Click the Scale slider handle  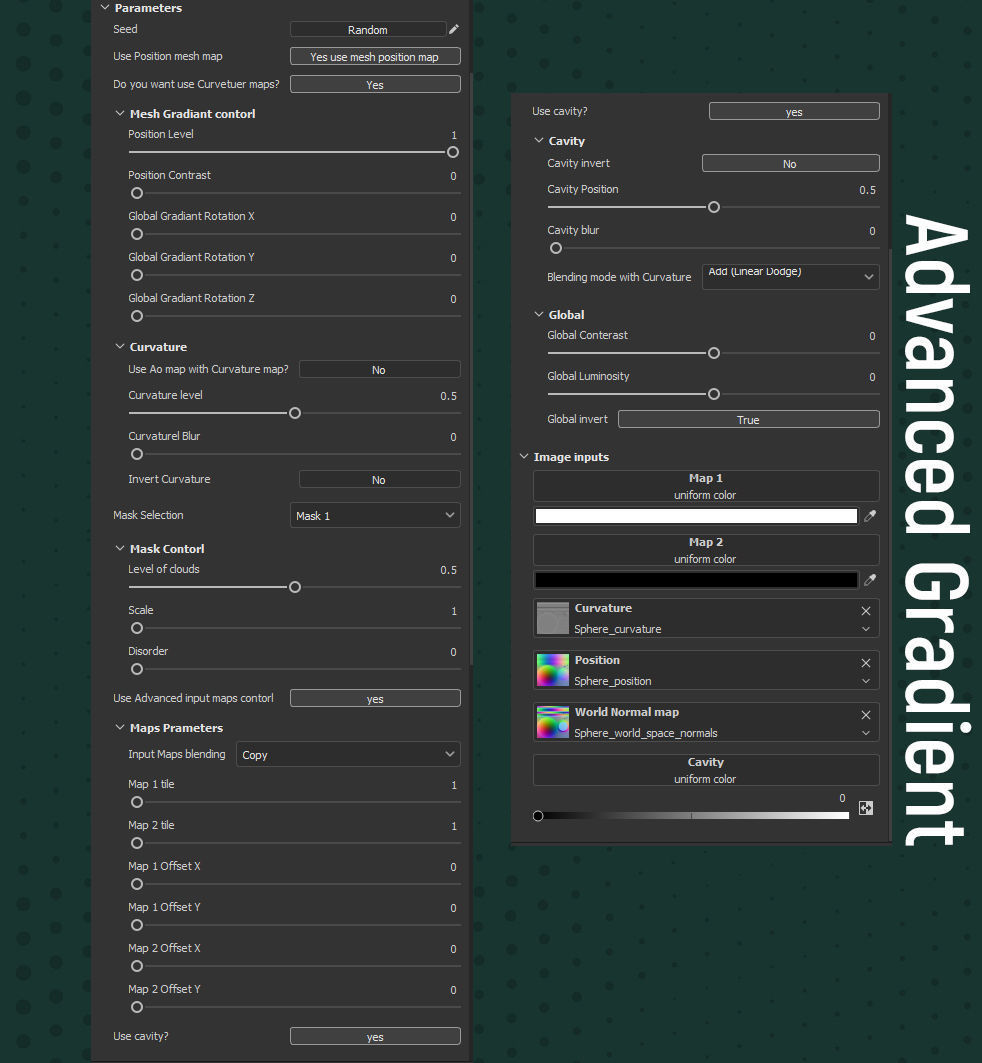click(x=137, y=628)
